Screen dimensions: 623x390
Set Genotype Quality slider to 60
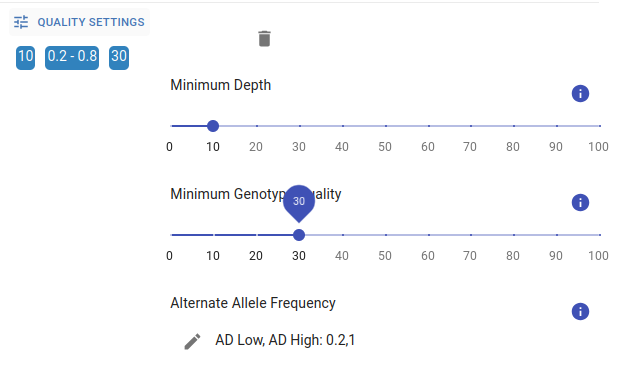pos(429,235)
